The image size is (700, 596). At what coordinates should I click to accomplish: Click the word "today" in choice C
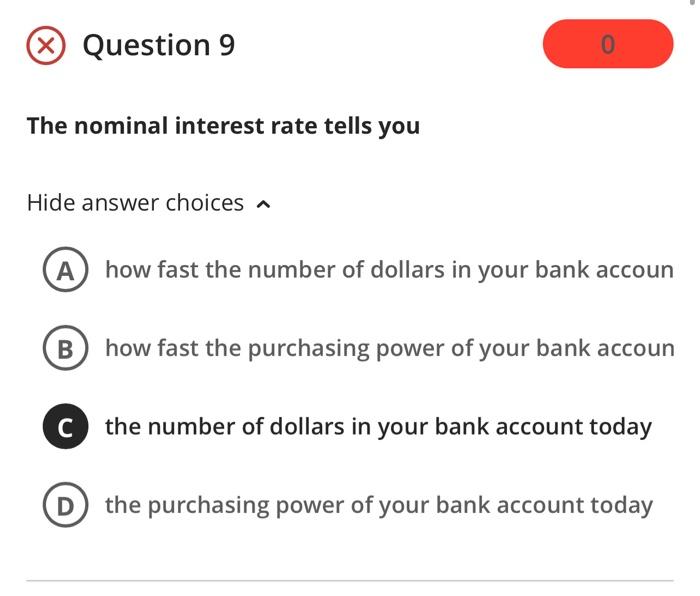(620, 427)
